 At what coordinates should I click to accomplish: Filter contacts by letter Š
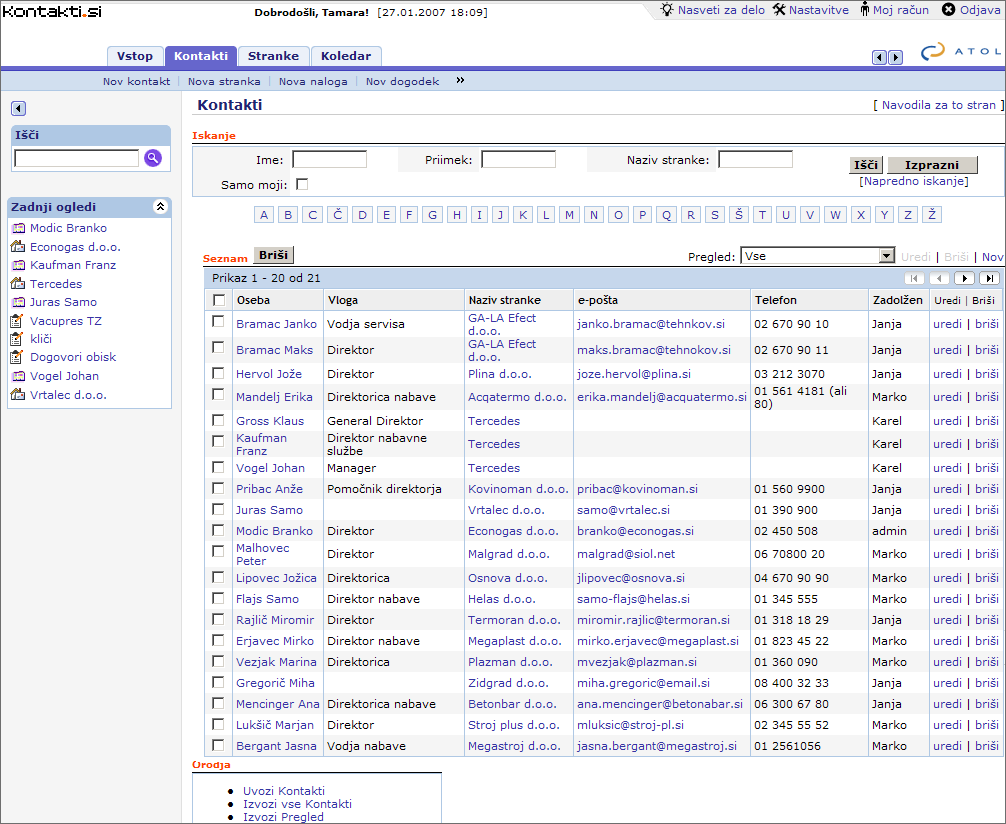(x=738, y=215)
